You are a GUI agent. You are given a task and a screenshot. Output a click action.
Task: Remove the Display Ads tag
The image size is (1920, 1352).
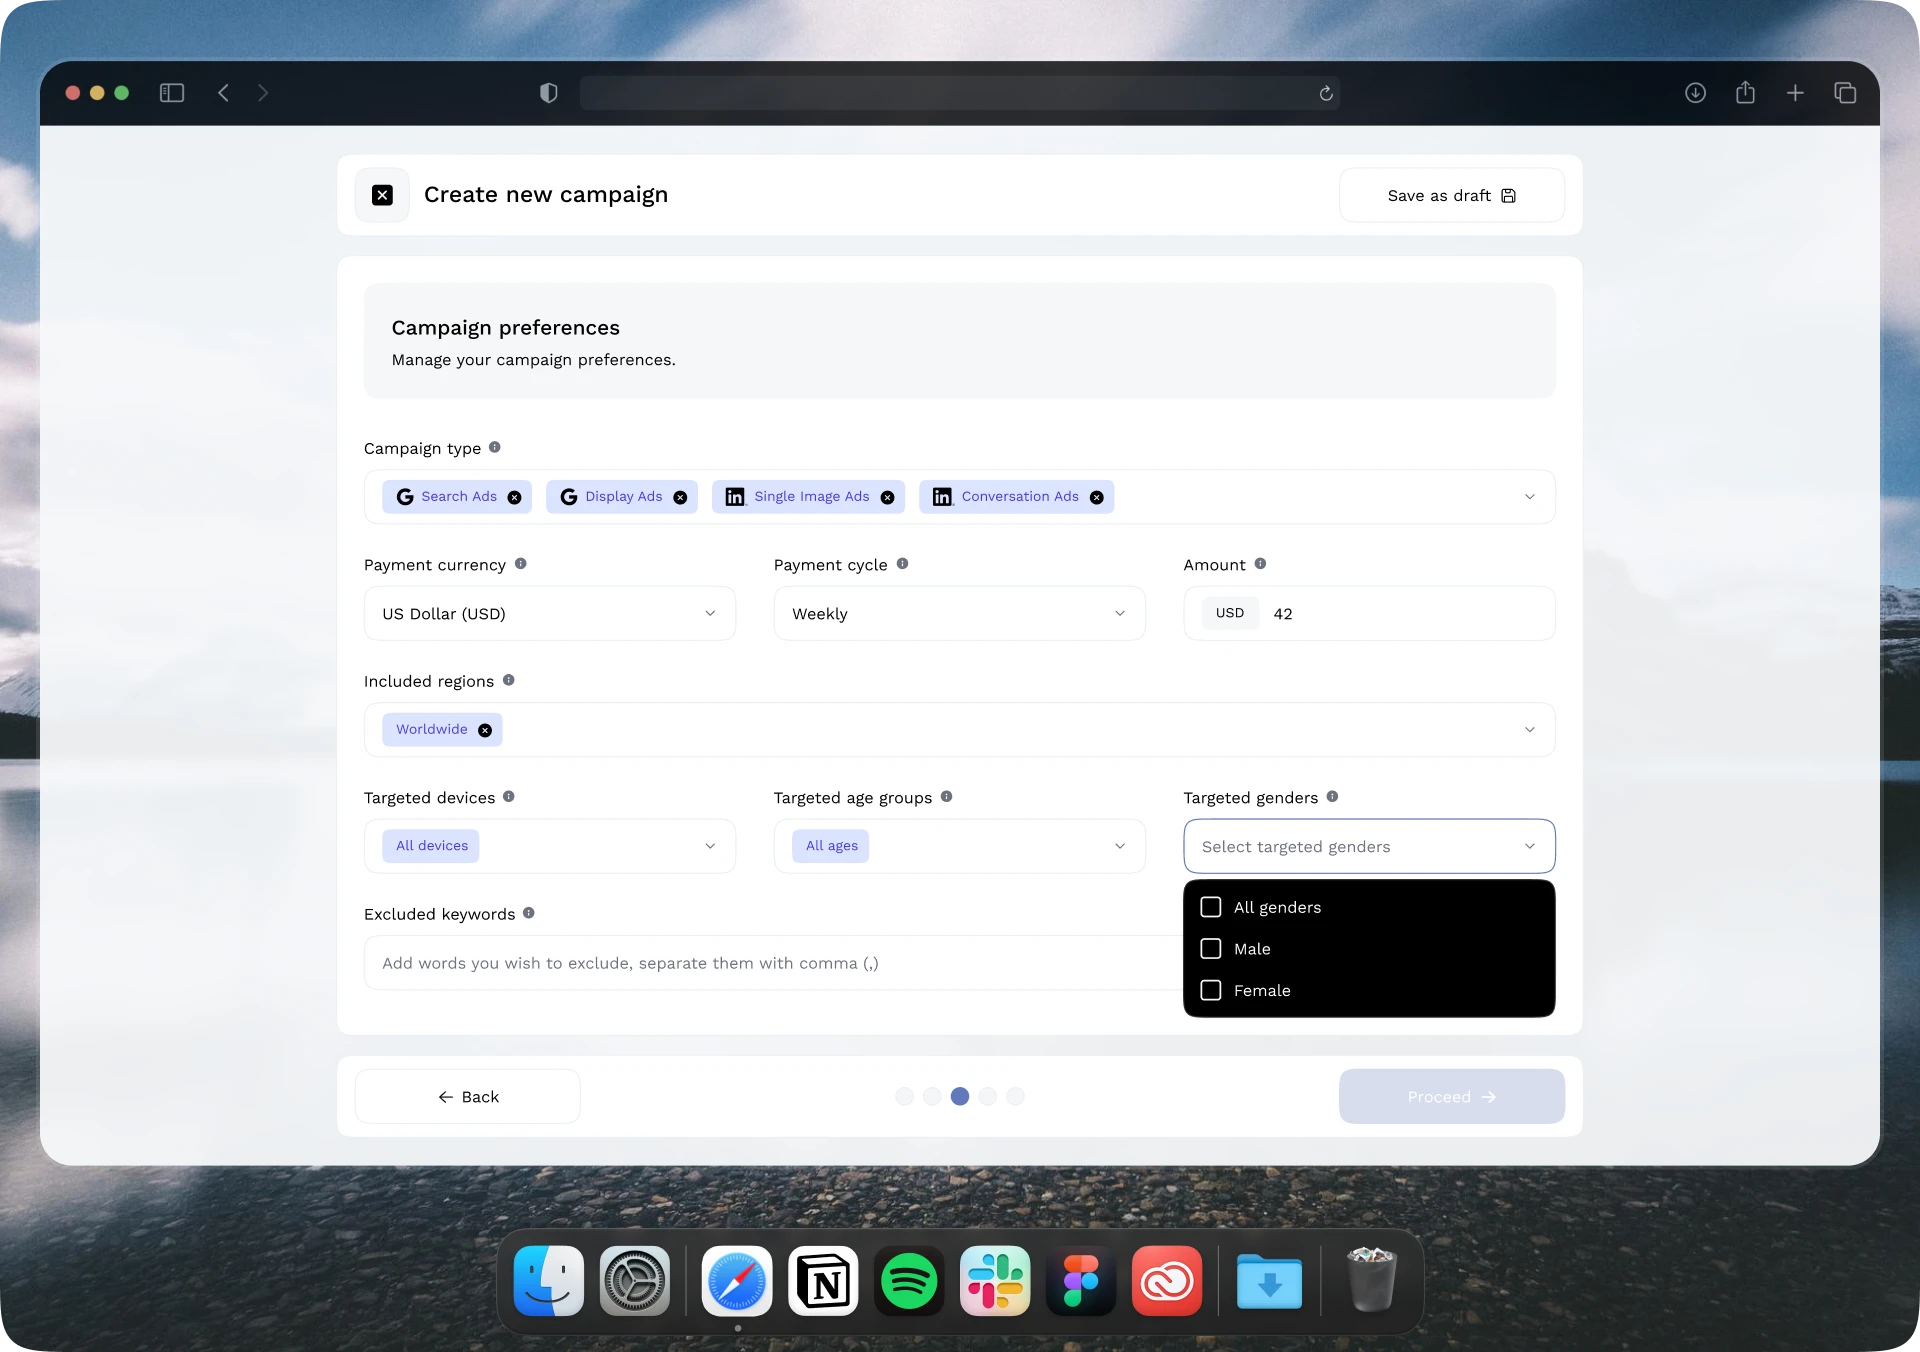pyautogui.click(x=680, y=497)
